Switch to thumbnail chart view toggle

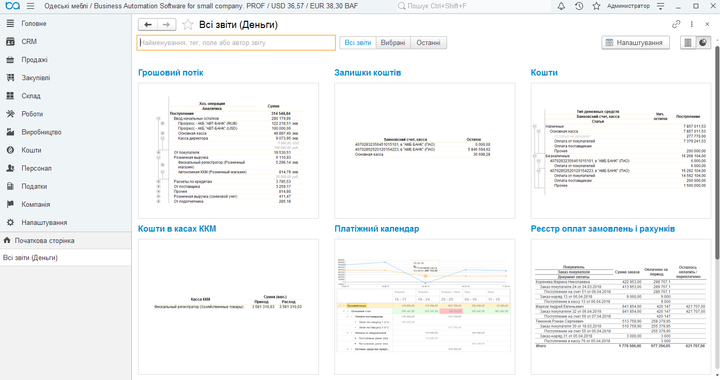[703, 43]
